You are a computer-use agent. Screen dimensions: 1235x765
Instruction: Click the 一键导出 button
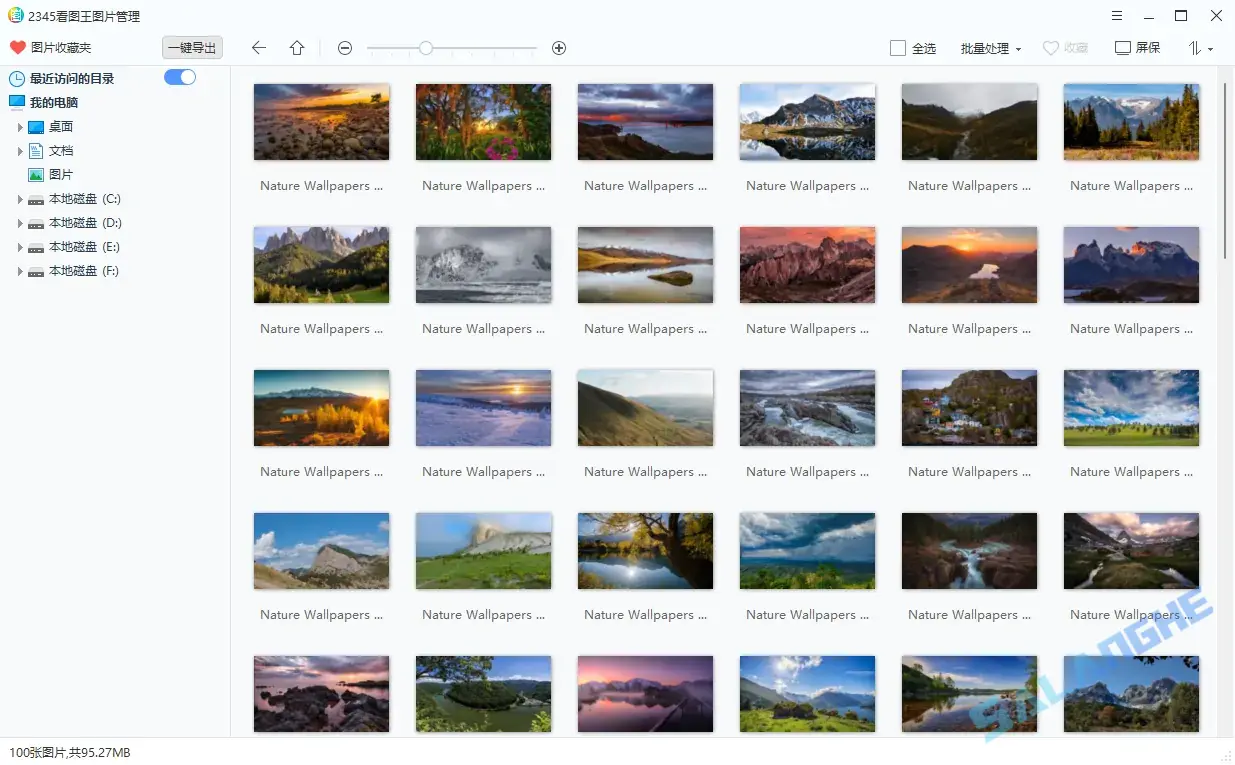[x=192, y=48]
